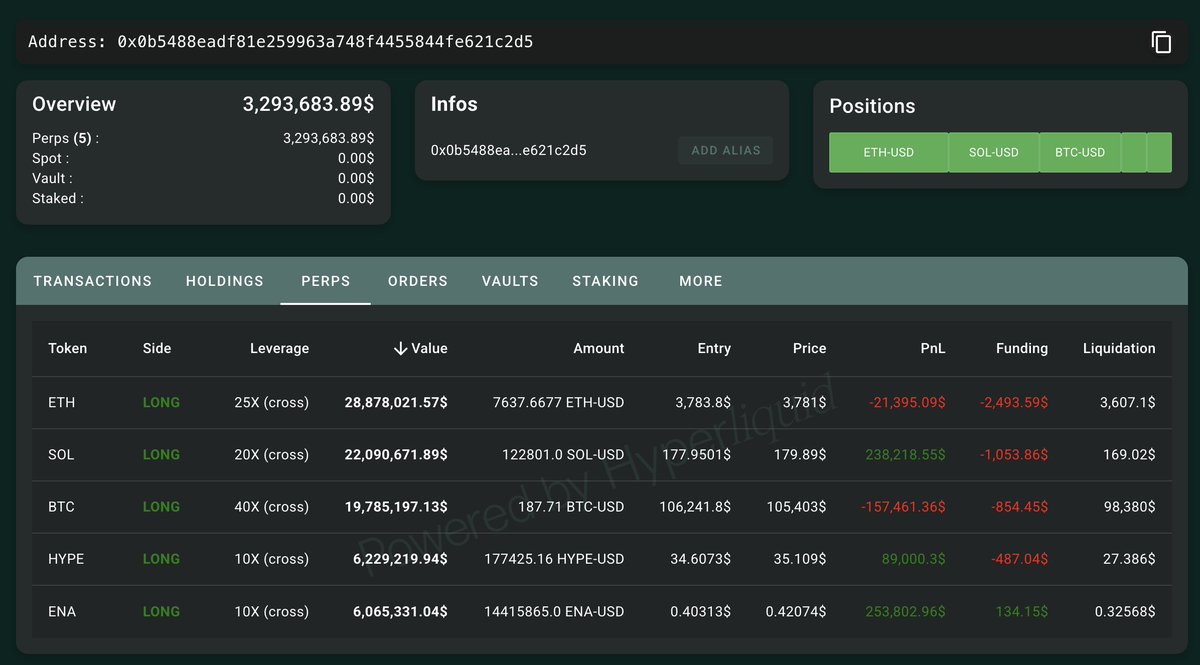Open the STAKING tab
Viewport: 1200px width, 665px height.
click(606, 281)
